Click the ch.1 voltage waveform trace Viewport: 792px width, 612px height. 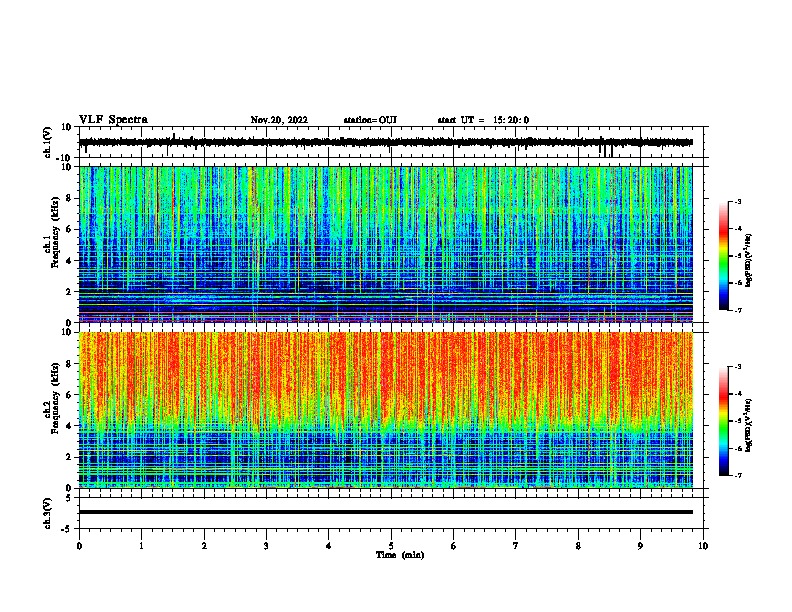click(x=385, y=142)
